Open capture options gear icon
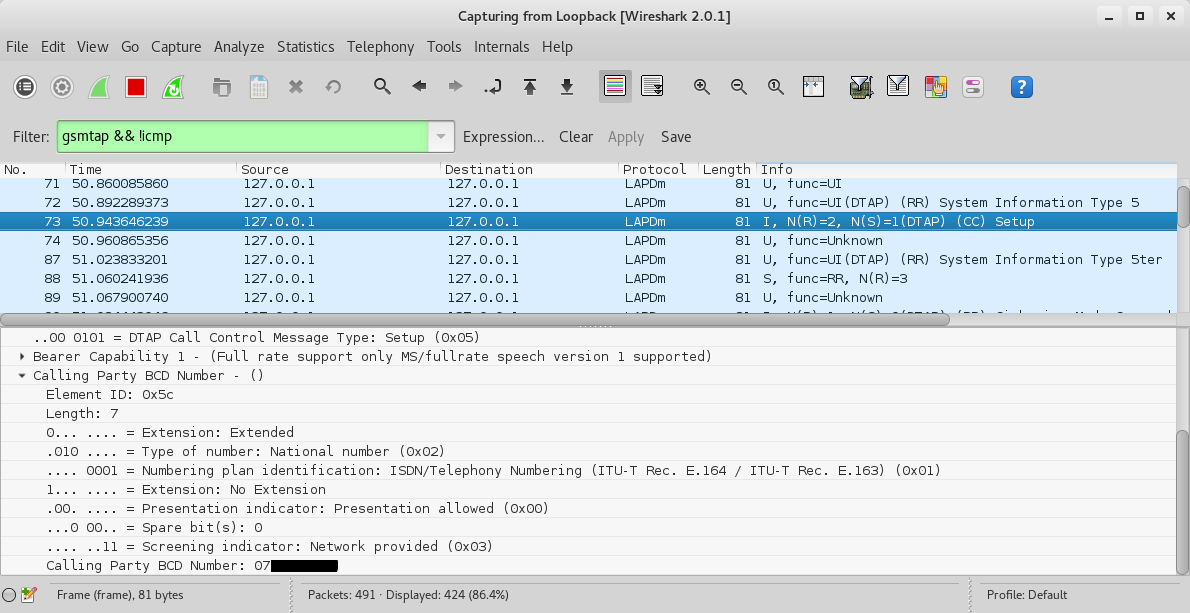Viewport: 1190px width, 613px height. point(62,87)
